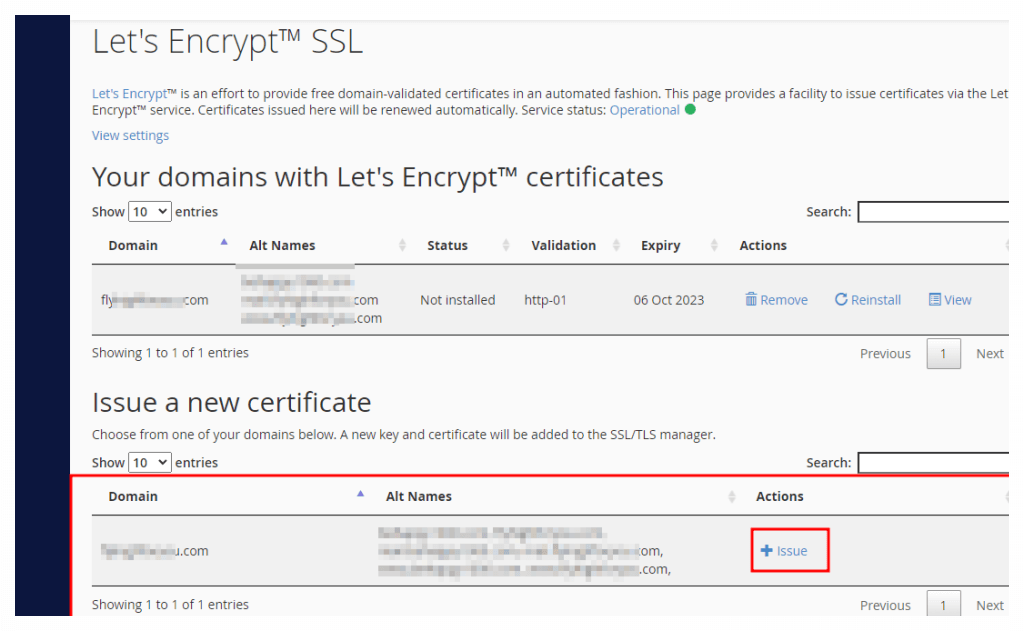
Task: Click 'Showing 1 to 1 of 1 entries' under certificates table
Action: coord(170,353)
